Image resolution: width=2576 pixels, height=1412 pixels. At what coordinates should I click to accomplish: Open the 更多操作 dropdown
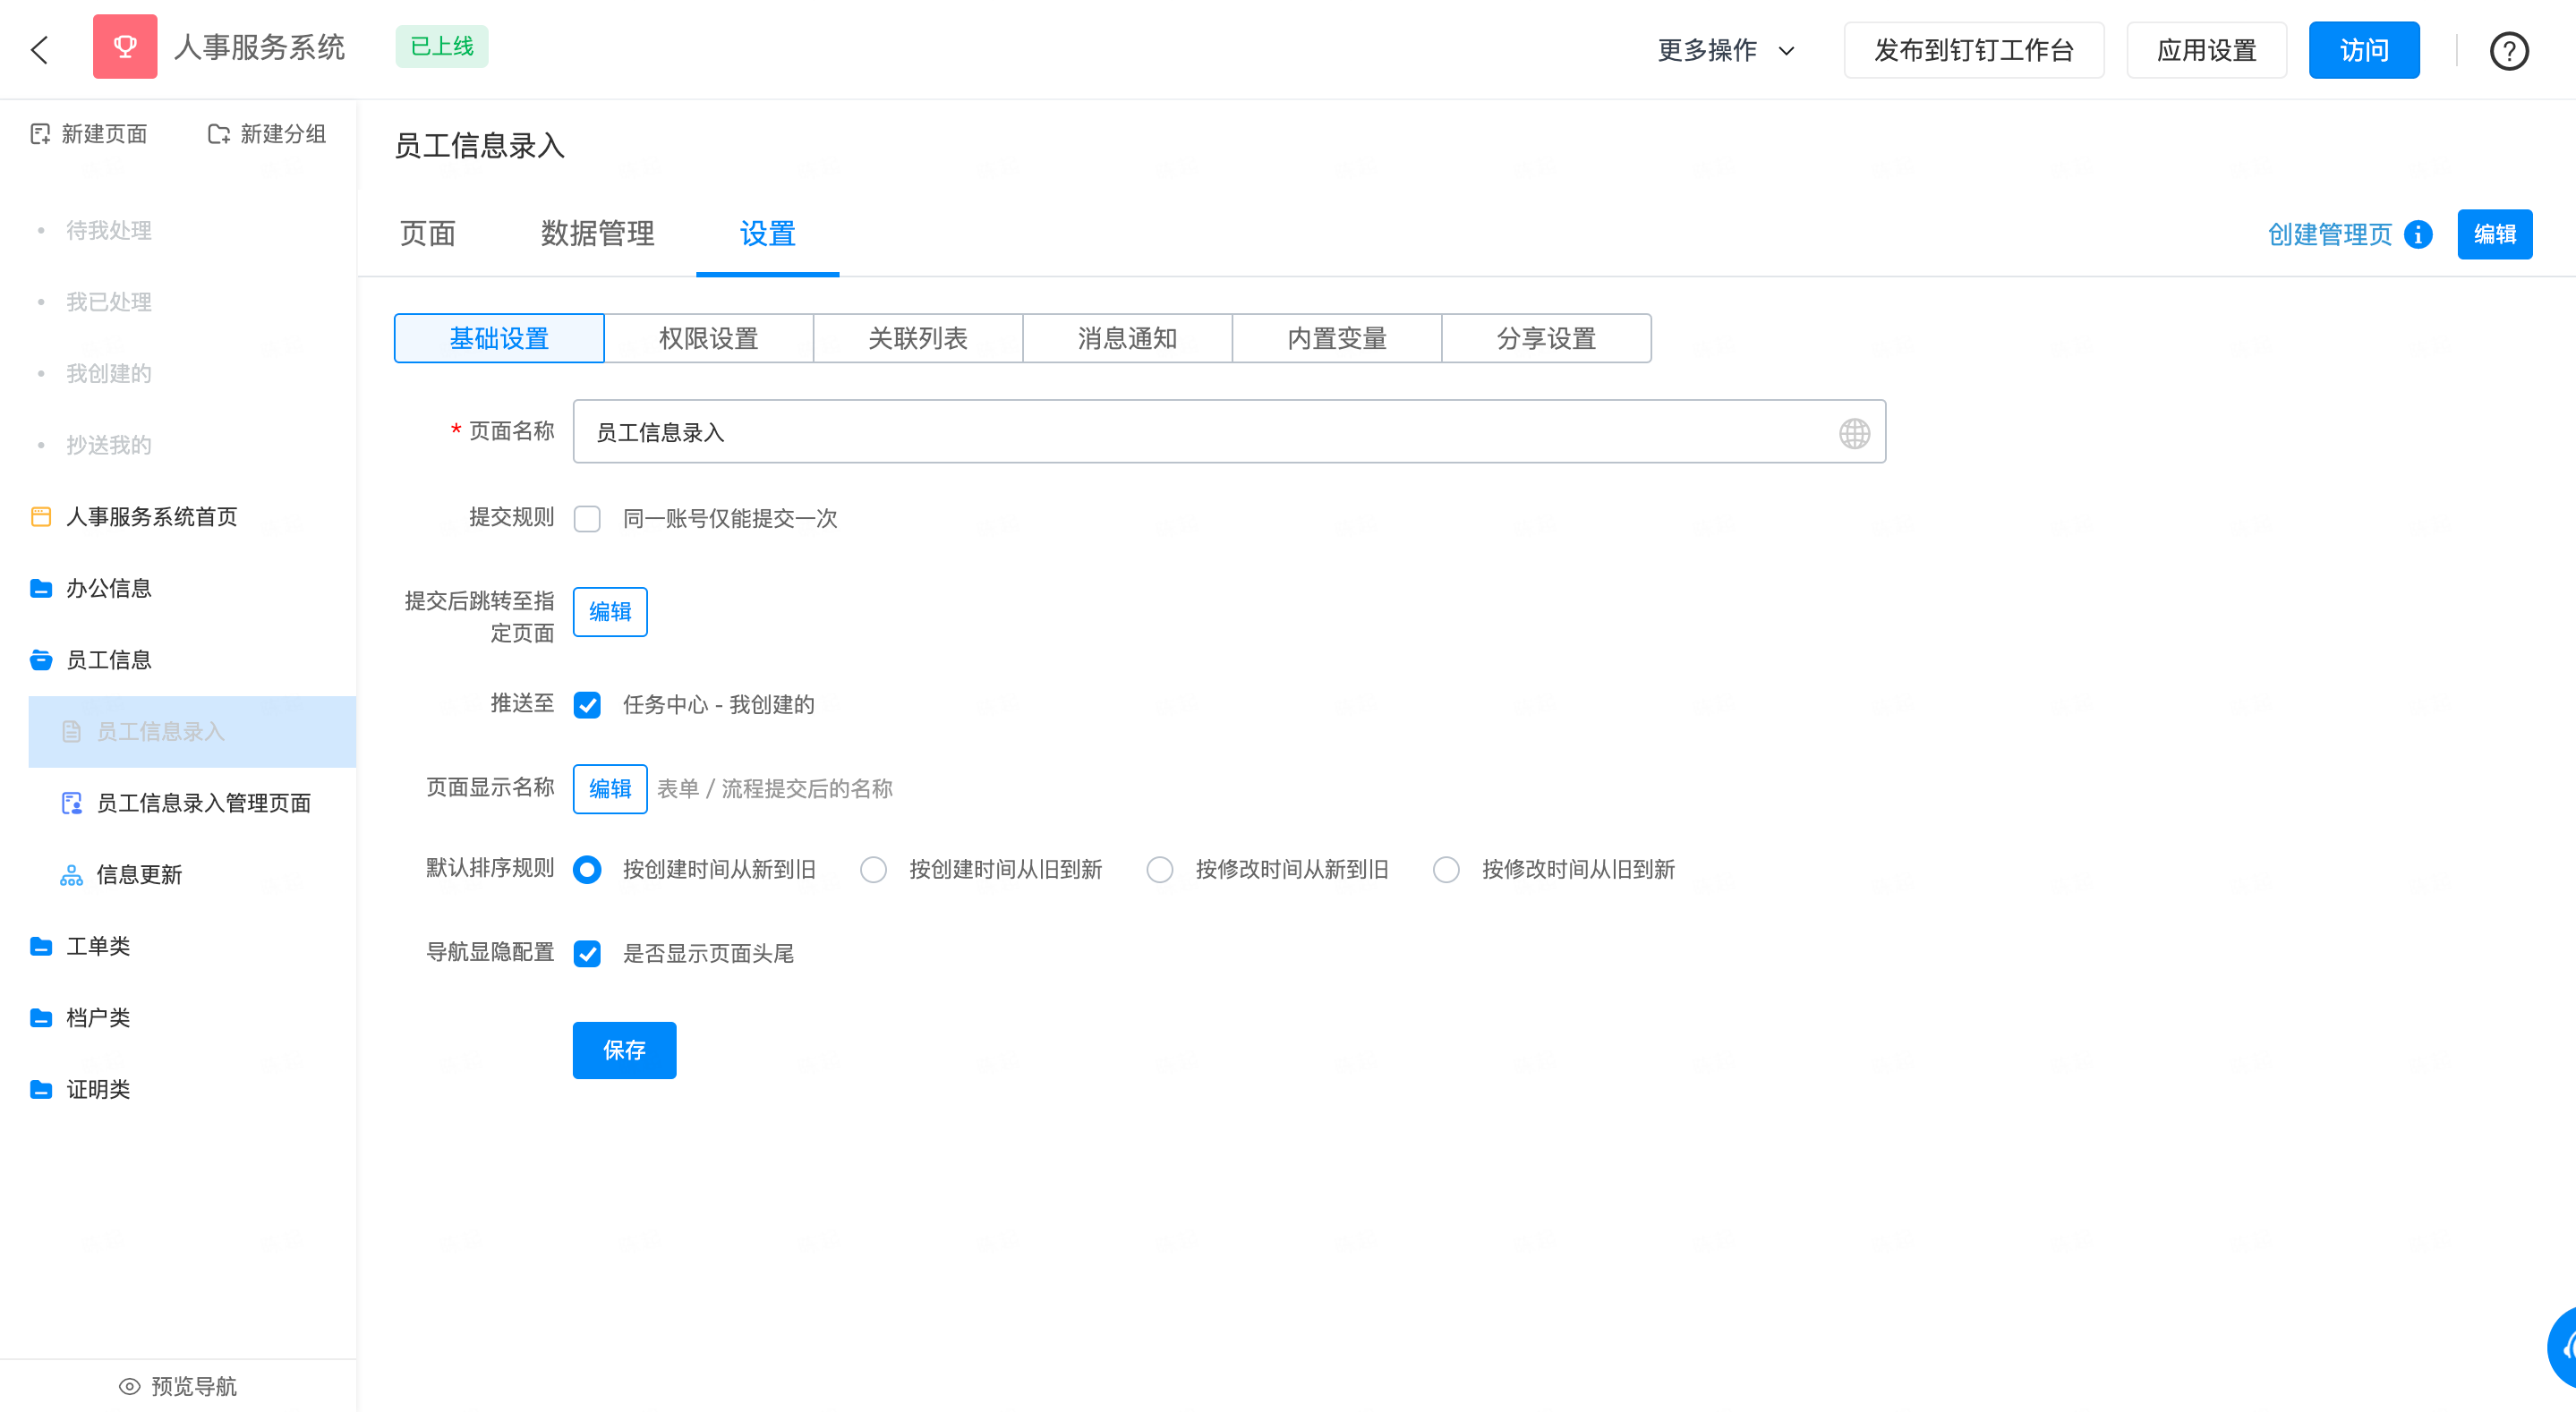1724,49
